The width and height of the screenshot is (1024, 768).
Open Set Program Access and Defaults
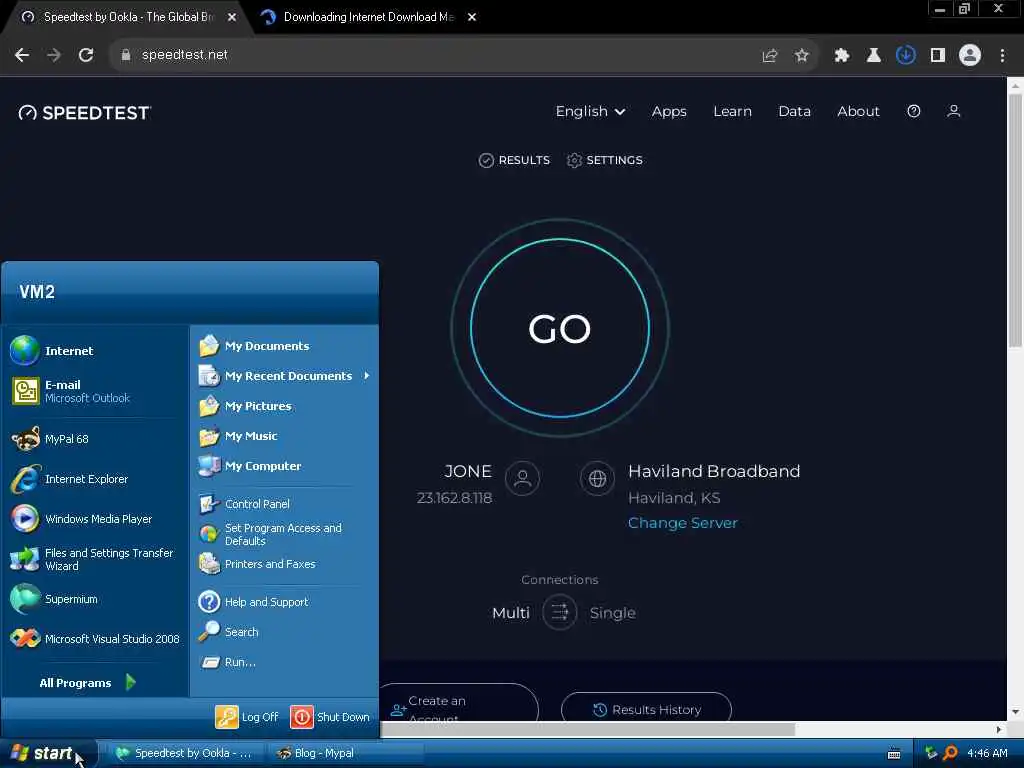285,534
